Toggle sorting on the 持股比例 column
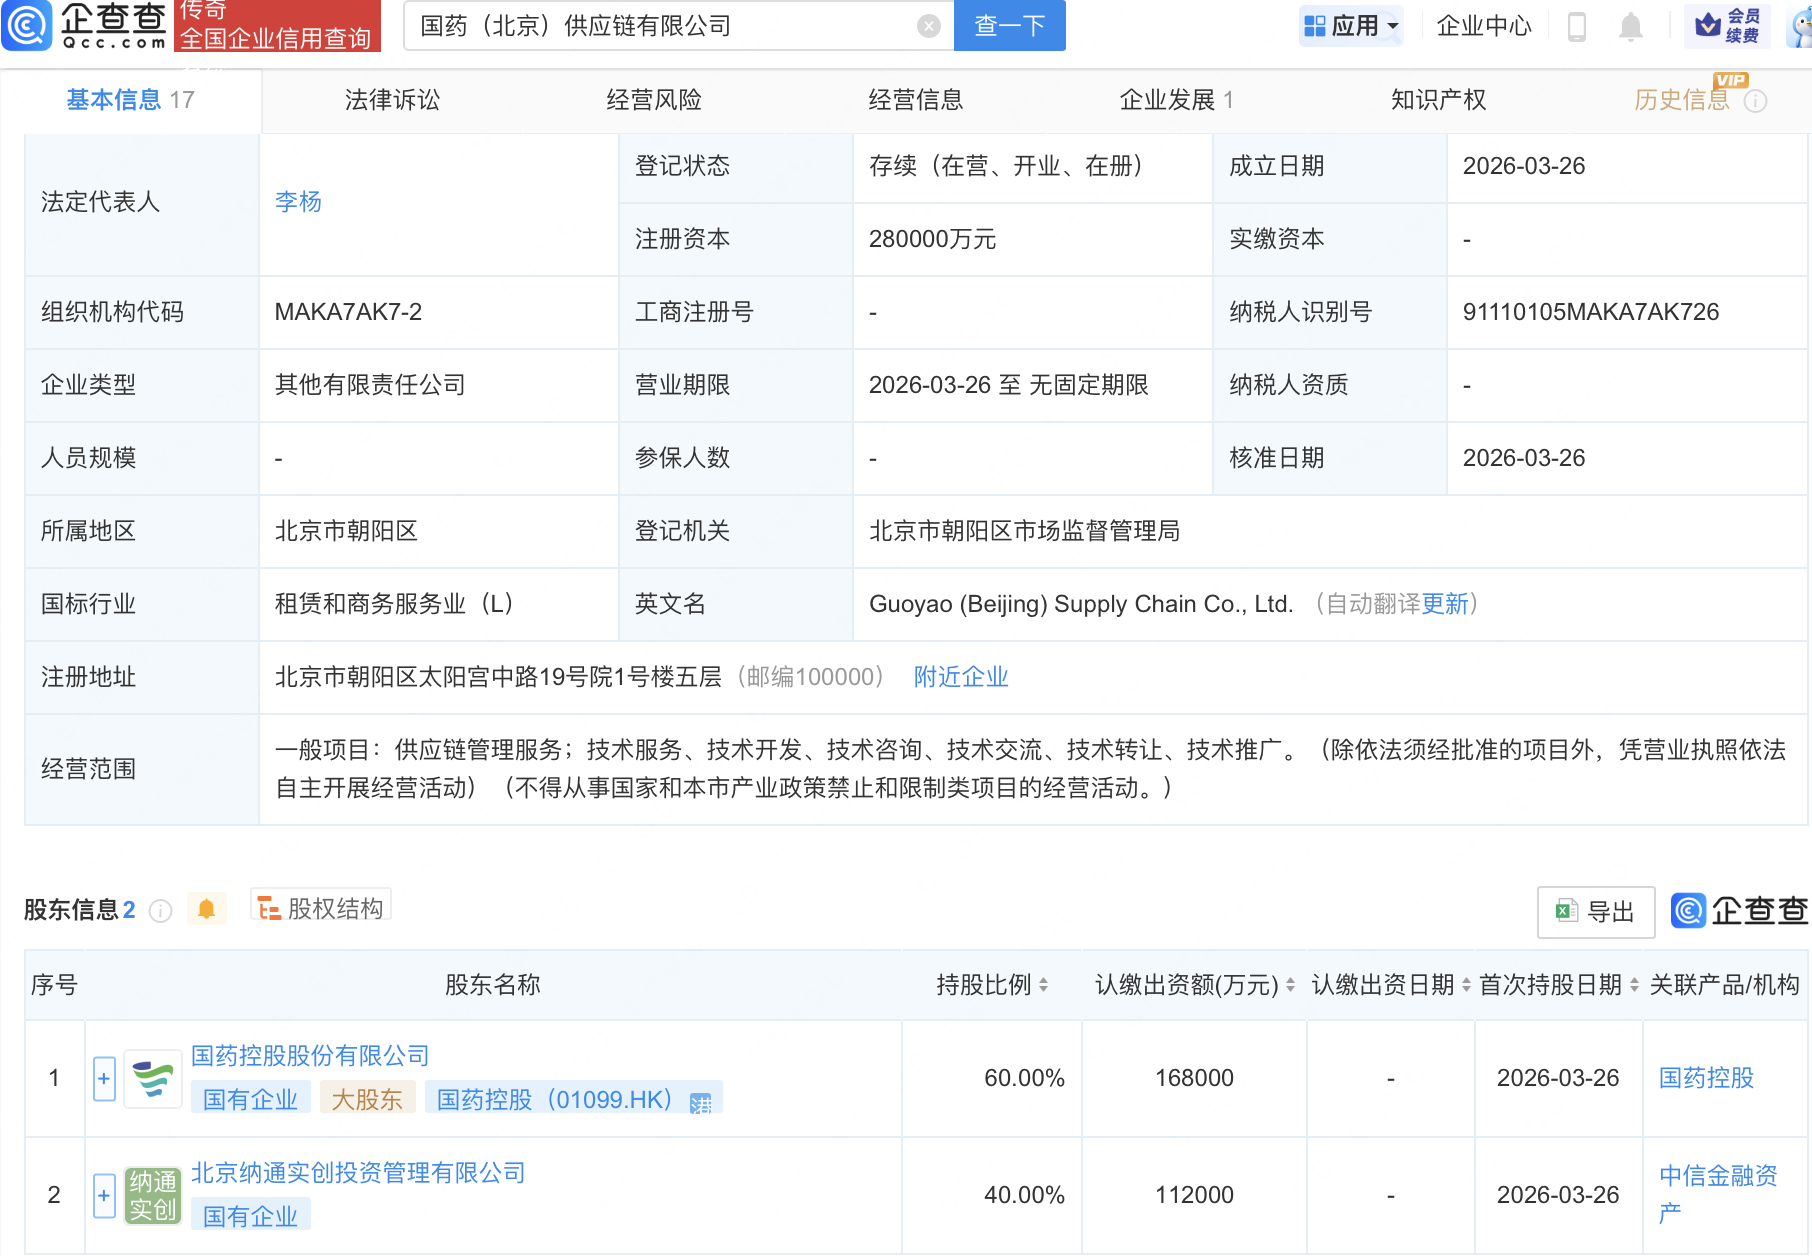The image size is (1812, 1256). coord(1044,985)
